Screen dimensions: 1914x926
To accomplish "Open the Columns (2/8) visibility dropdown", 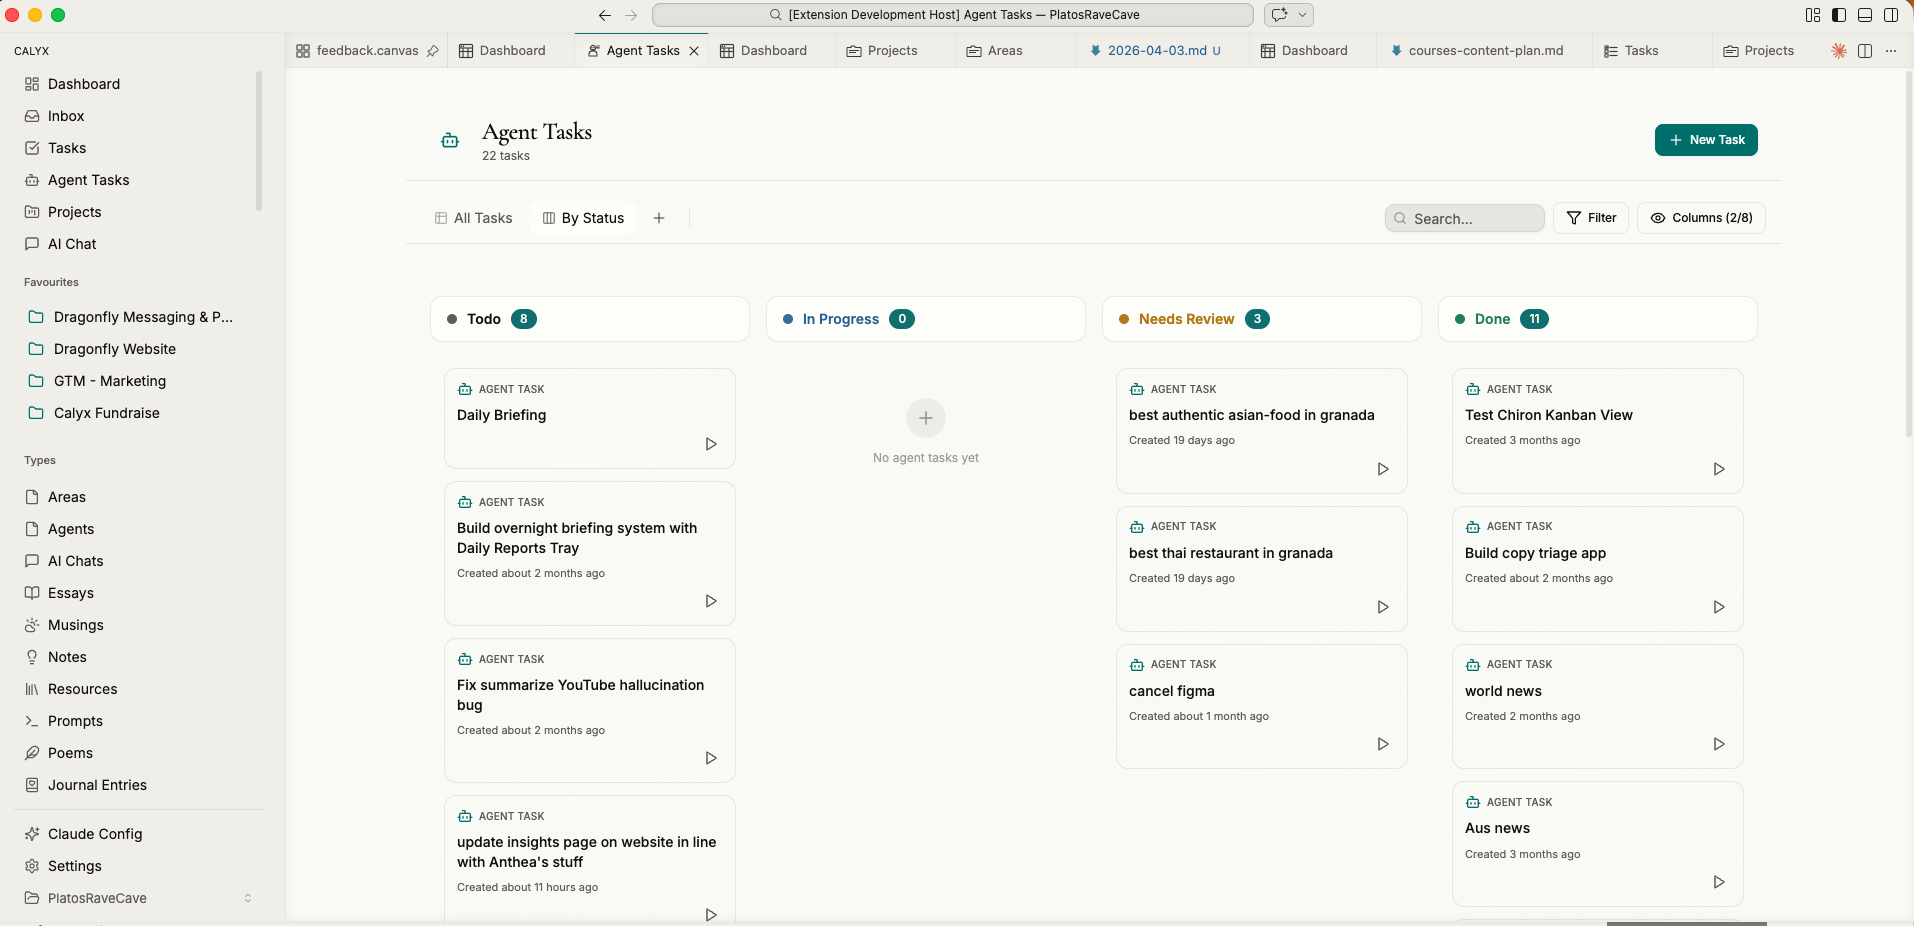I will [x=1701, y=218].
